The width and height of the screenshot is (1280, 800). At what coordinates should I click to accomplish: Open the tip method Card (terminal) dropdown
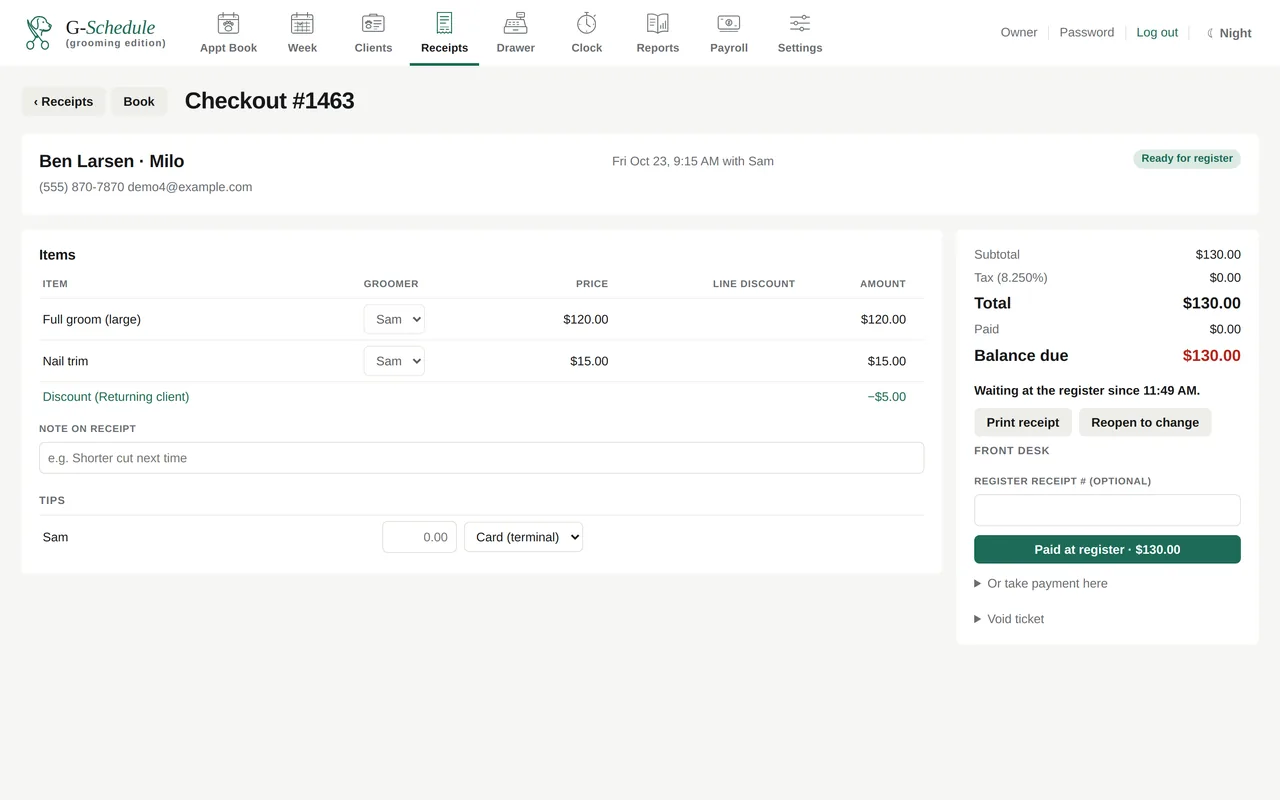coord(523,537)
